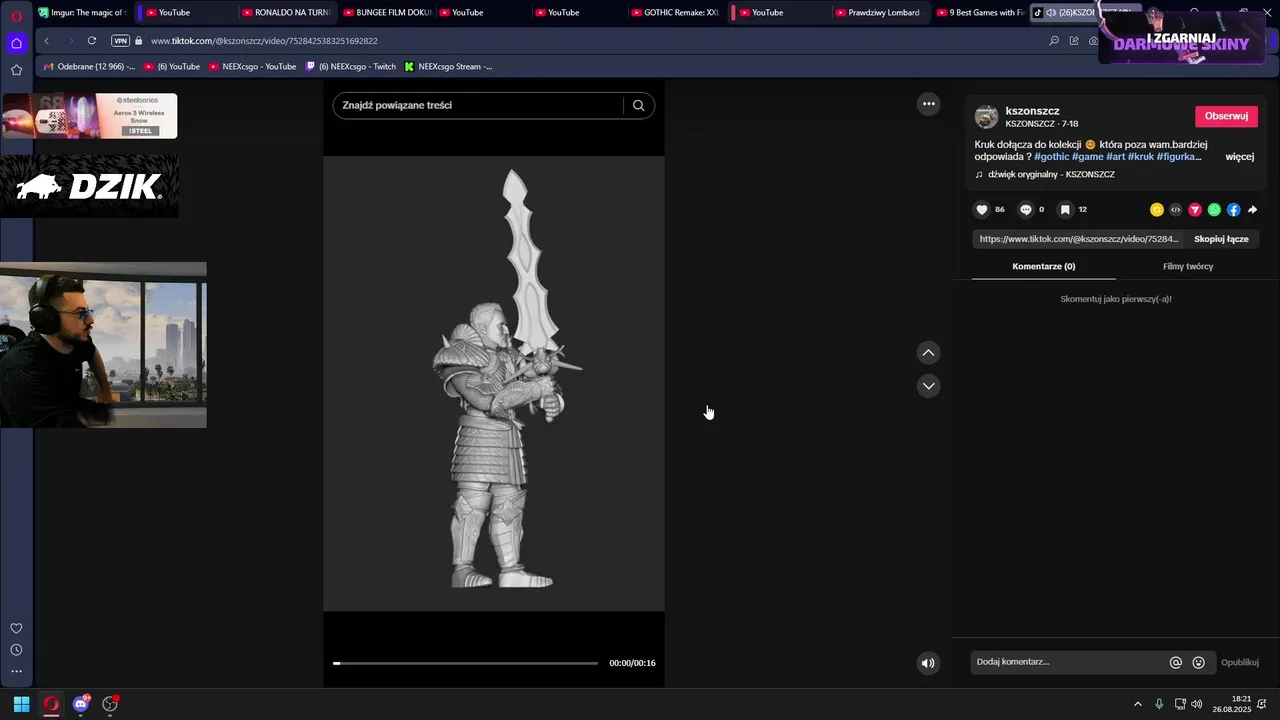The height and width of the screenshot is (720, 1280).
Task: Click the Dodaj komentarz input field
Action: click(1066, 662)
